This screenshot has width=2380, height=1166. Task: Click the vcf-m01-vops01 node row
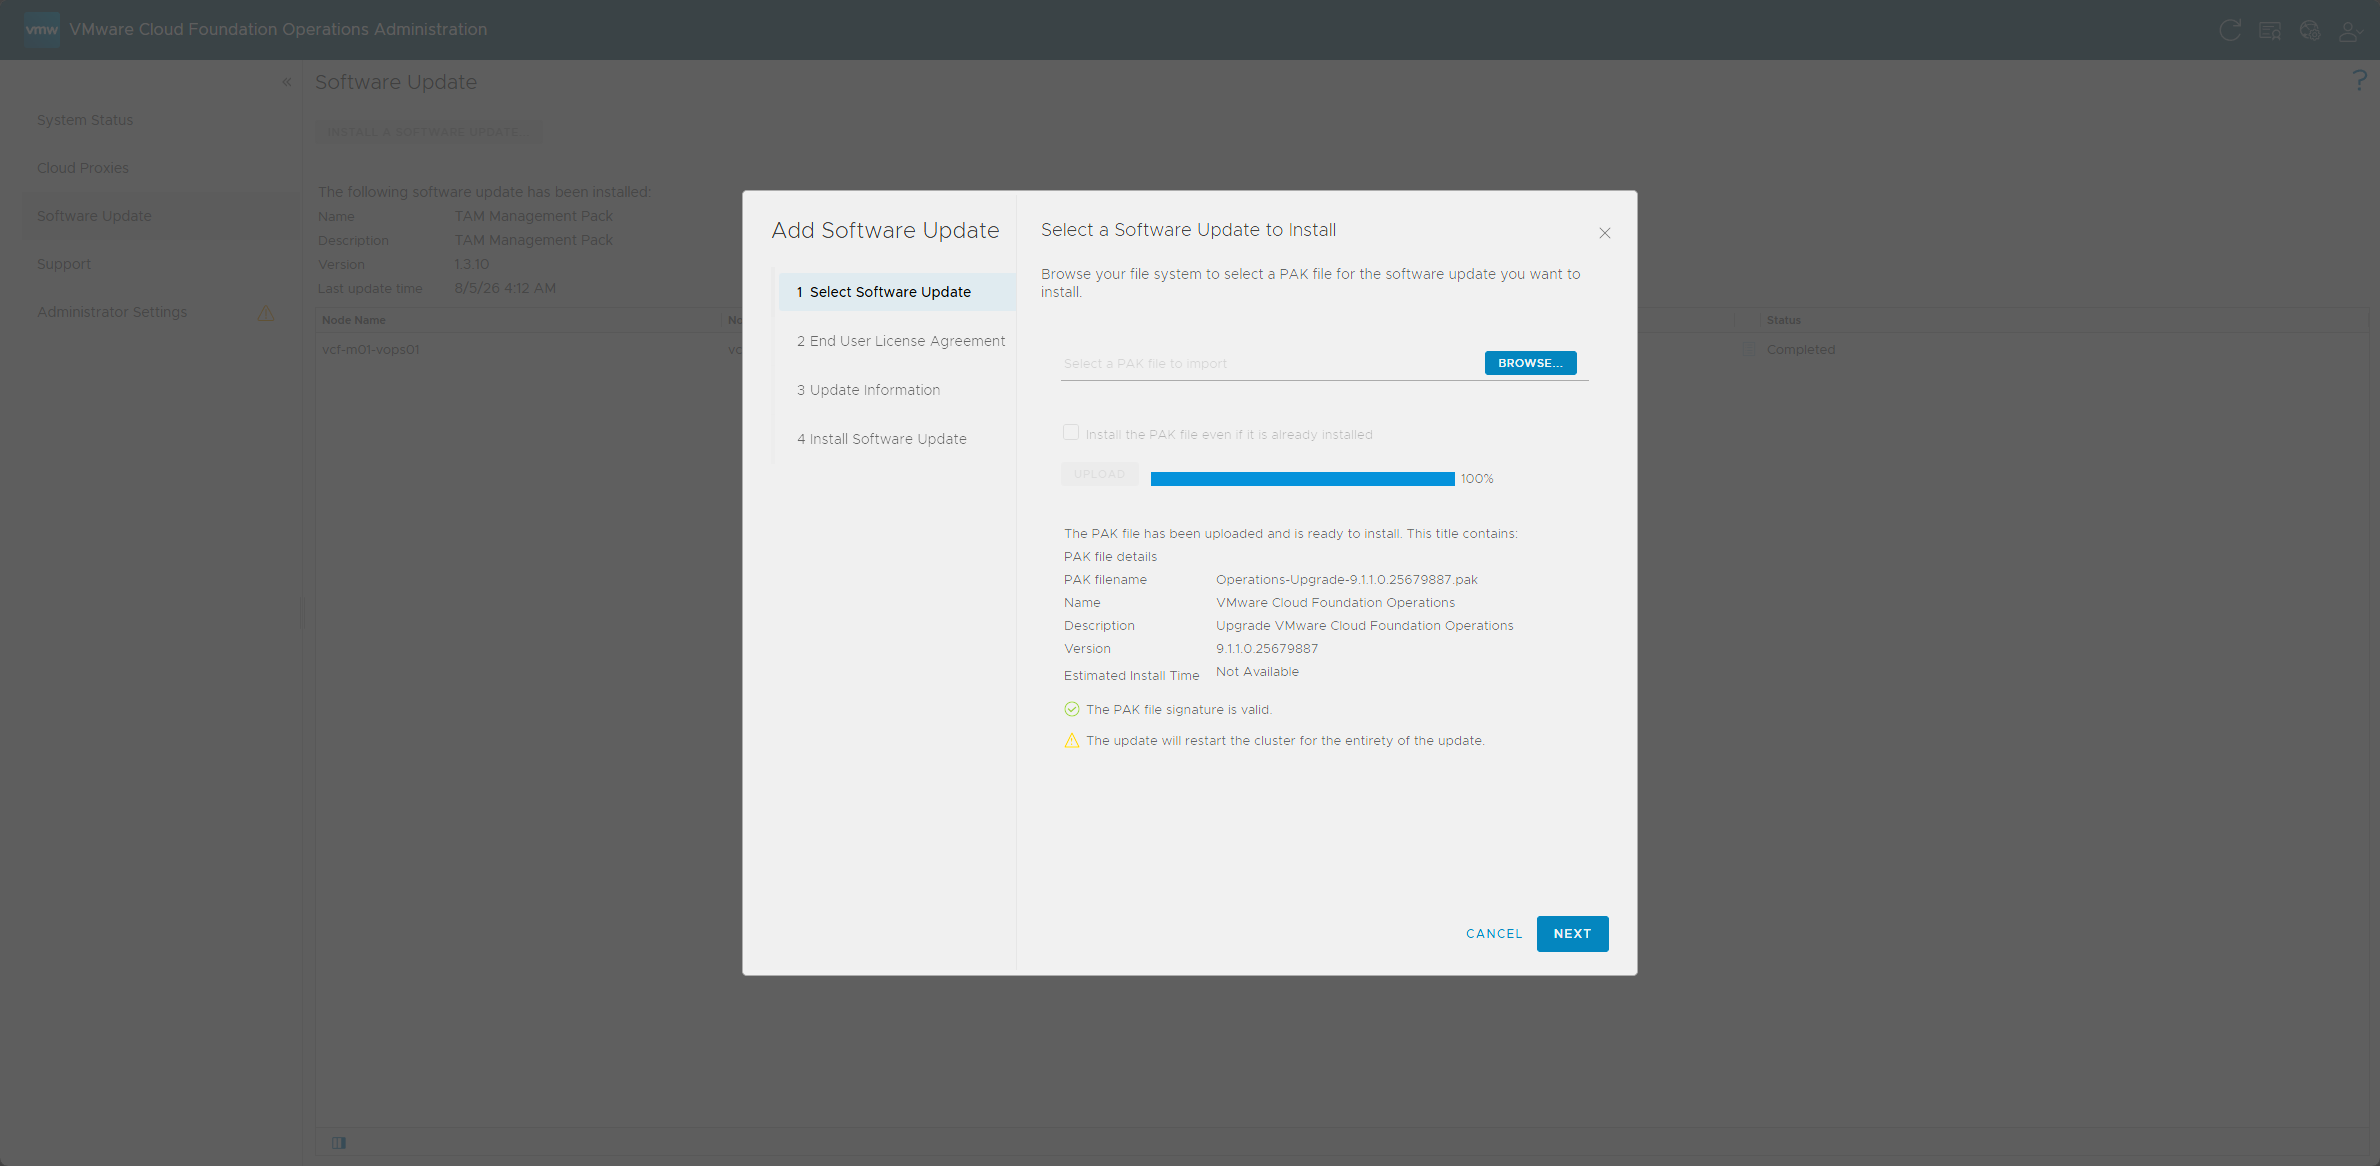(371, 349)
